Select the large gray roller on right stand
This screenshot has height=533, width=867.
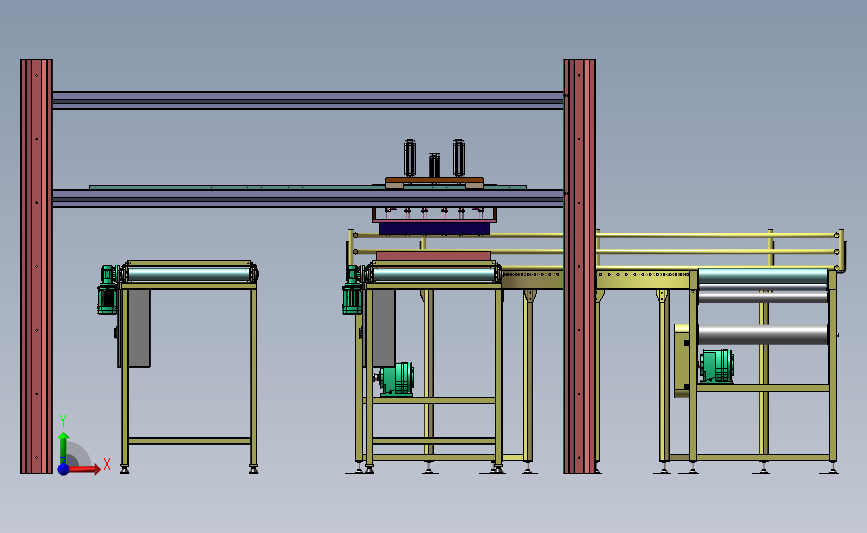763,335
